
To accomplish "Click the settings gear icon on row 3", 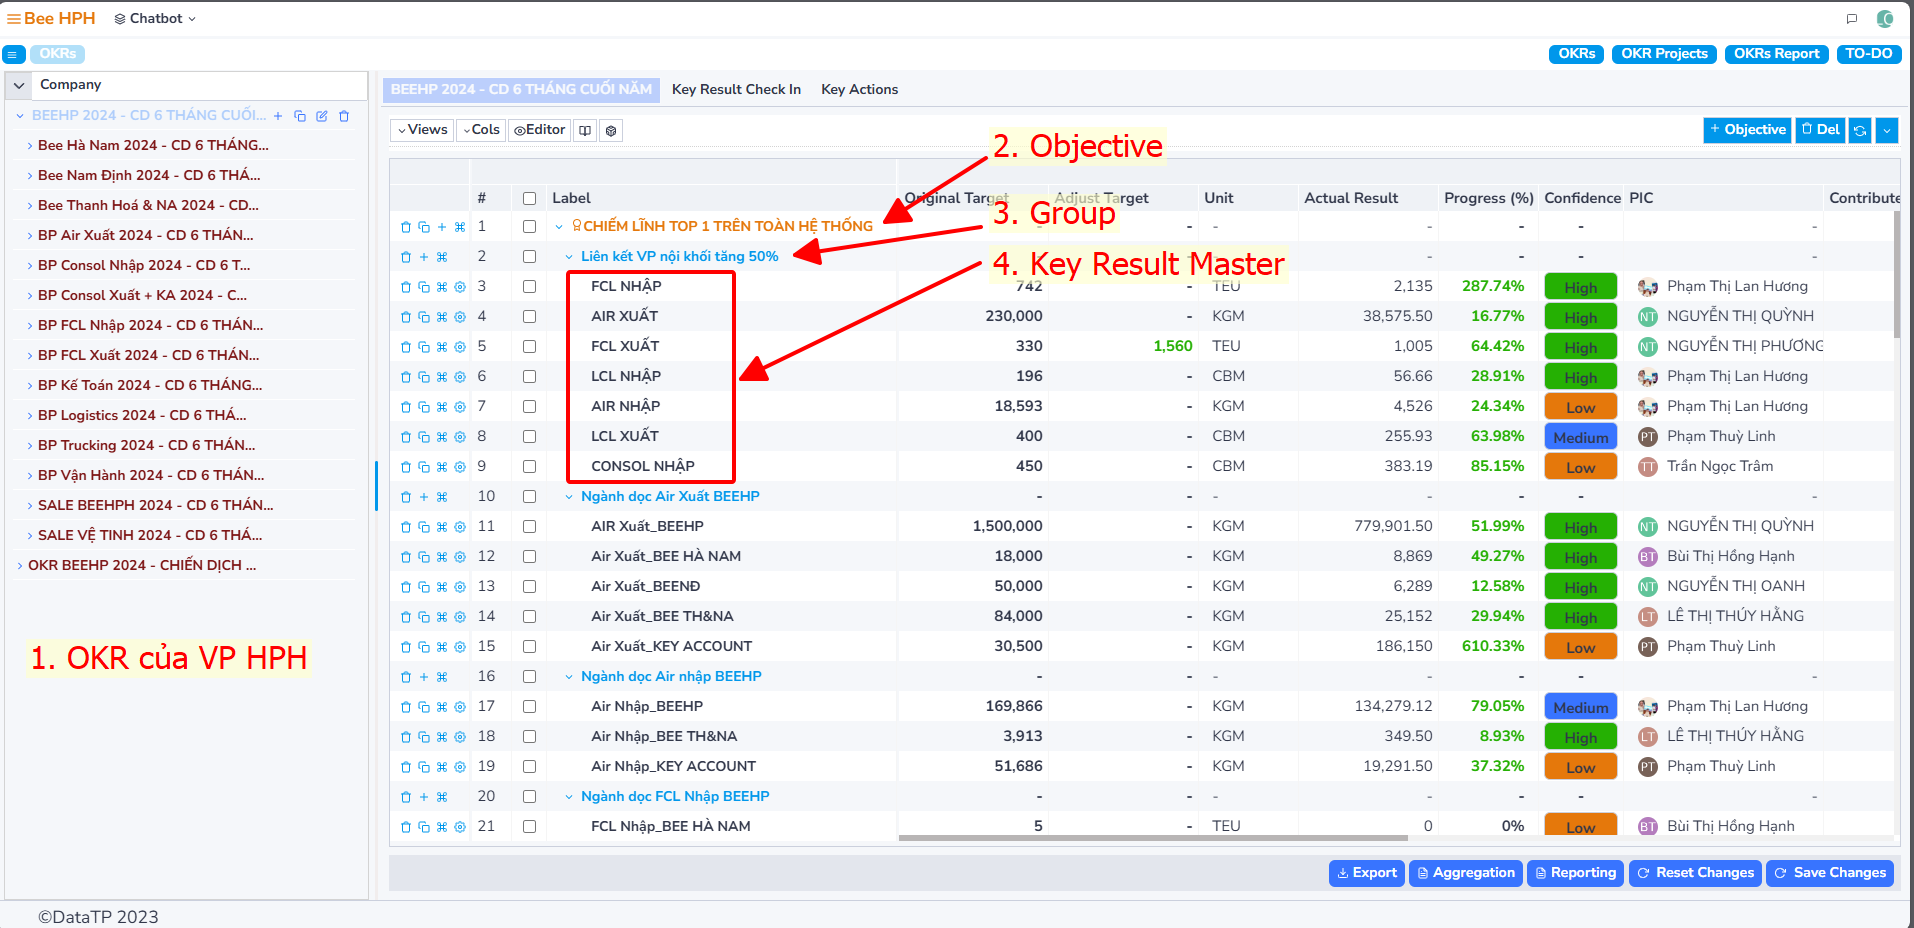I will [460, 287].
